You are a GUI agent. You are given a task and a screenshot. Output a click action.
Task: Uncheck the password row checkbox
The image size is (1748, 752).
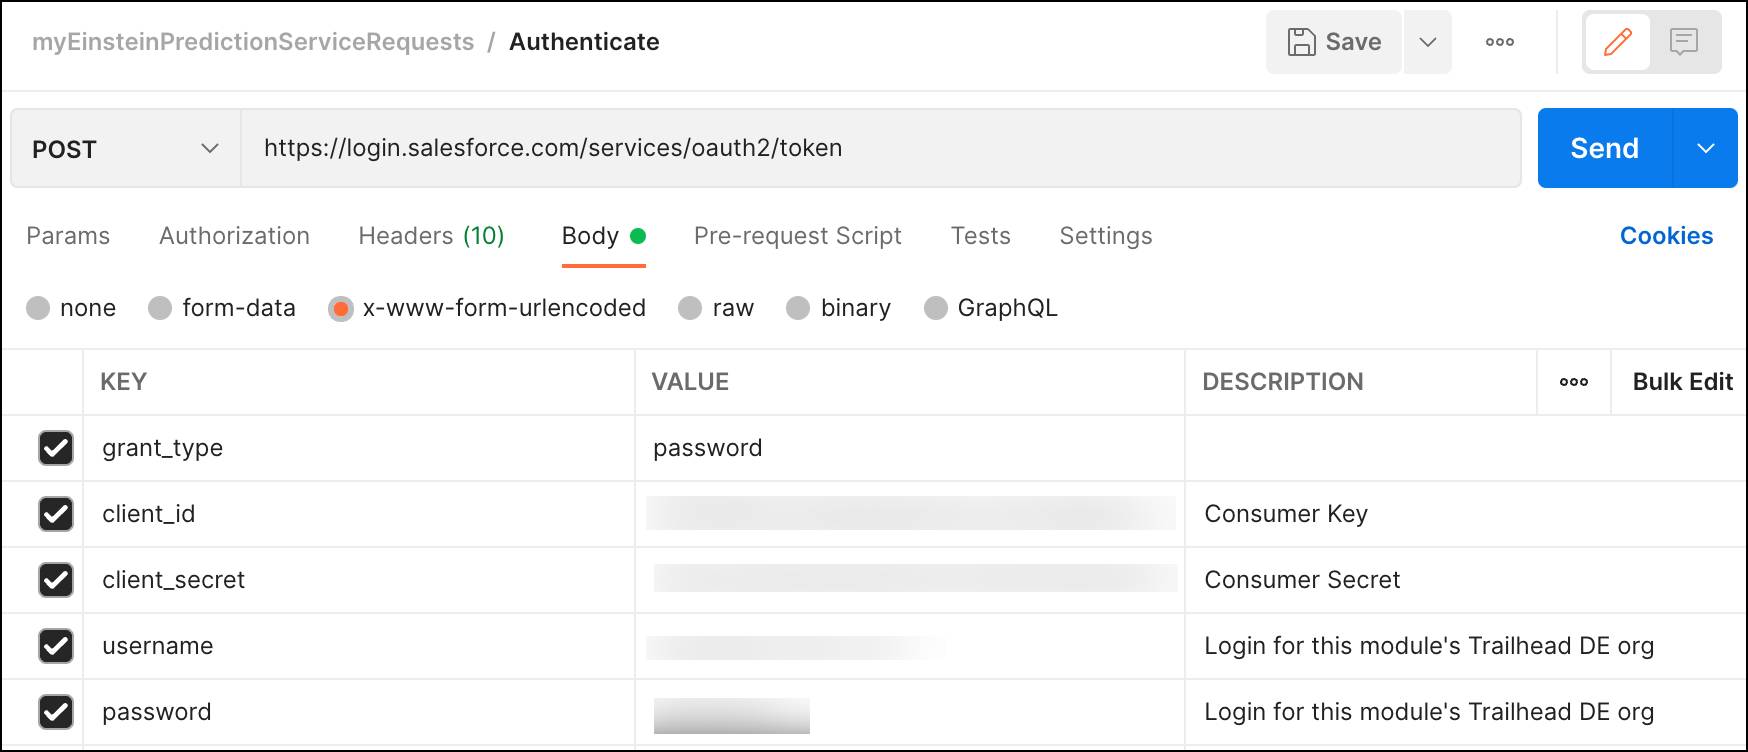(x=56, y=712)
